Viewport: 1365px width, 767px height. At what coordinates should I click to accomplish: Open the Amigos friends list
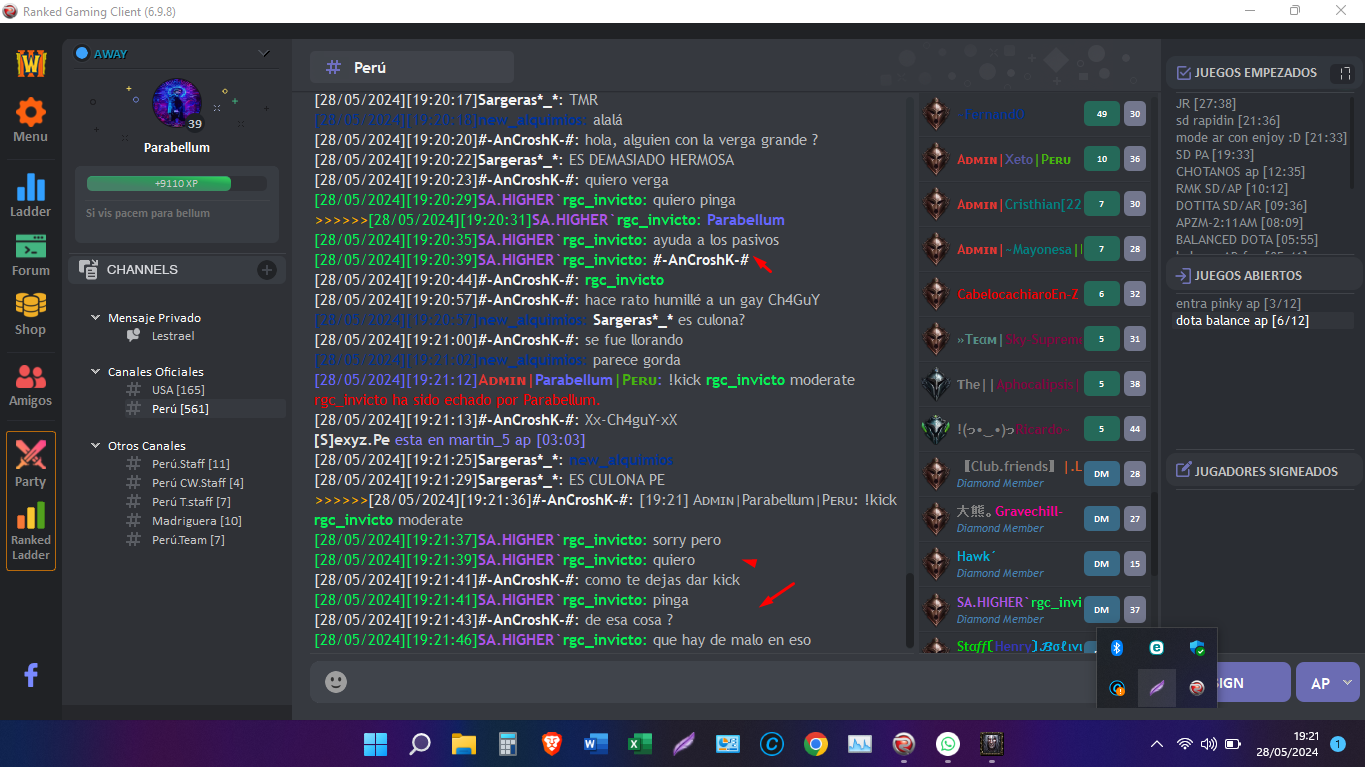pyautogui.click(x=31, y=385)
